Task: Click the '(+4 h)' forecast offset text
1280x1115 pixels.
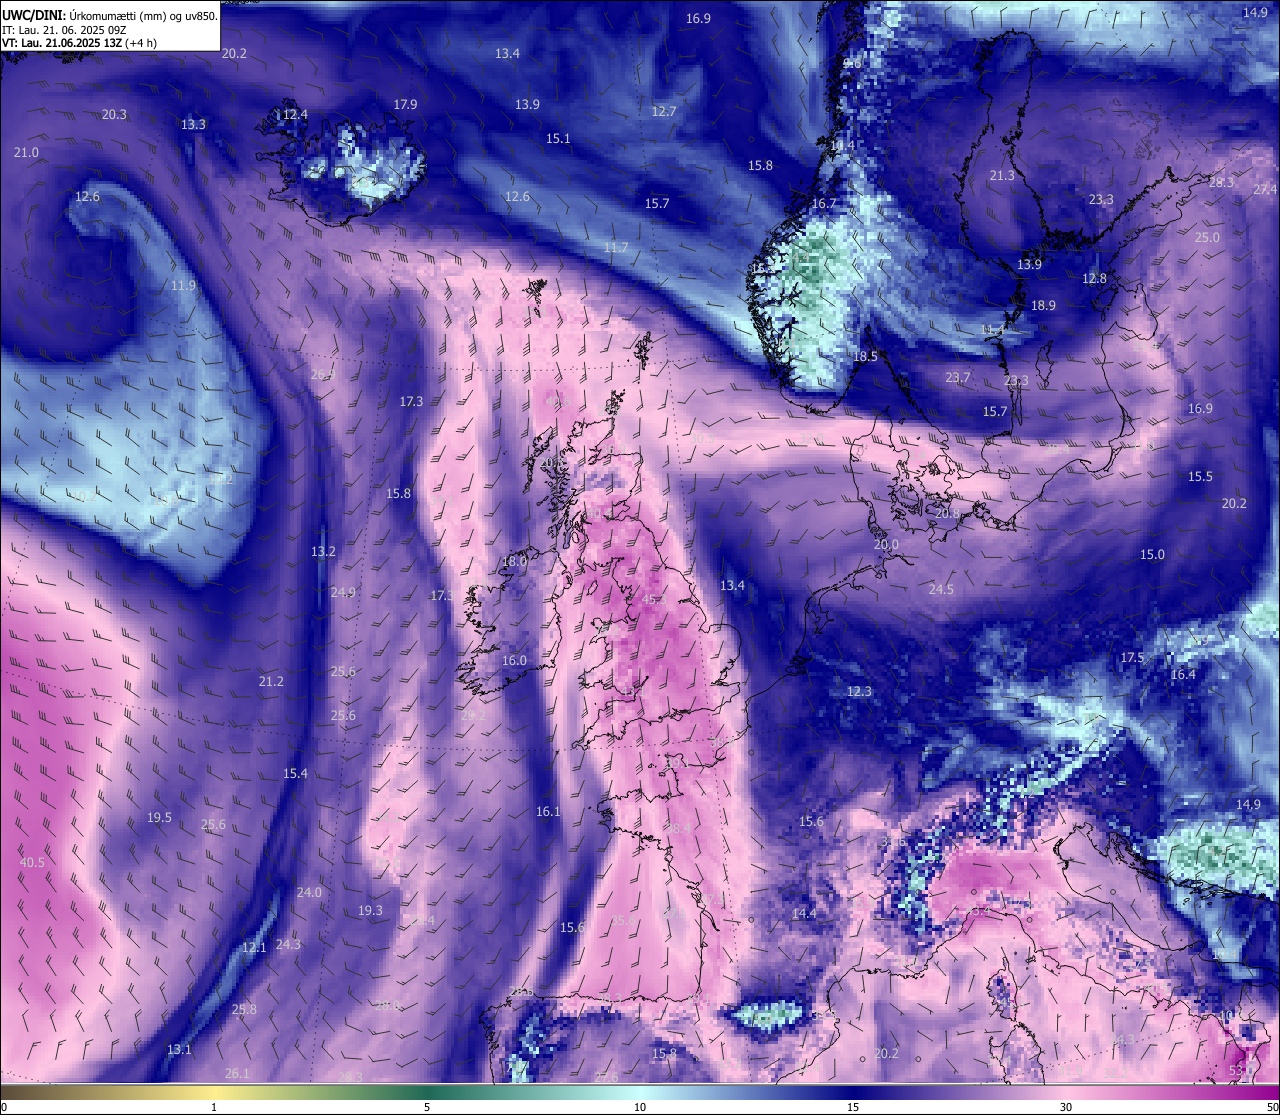Action: point(141,43)
